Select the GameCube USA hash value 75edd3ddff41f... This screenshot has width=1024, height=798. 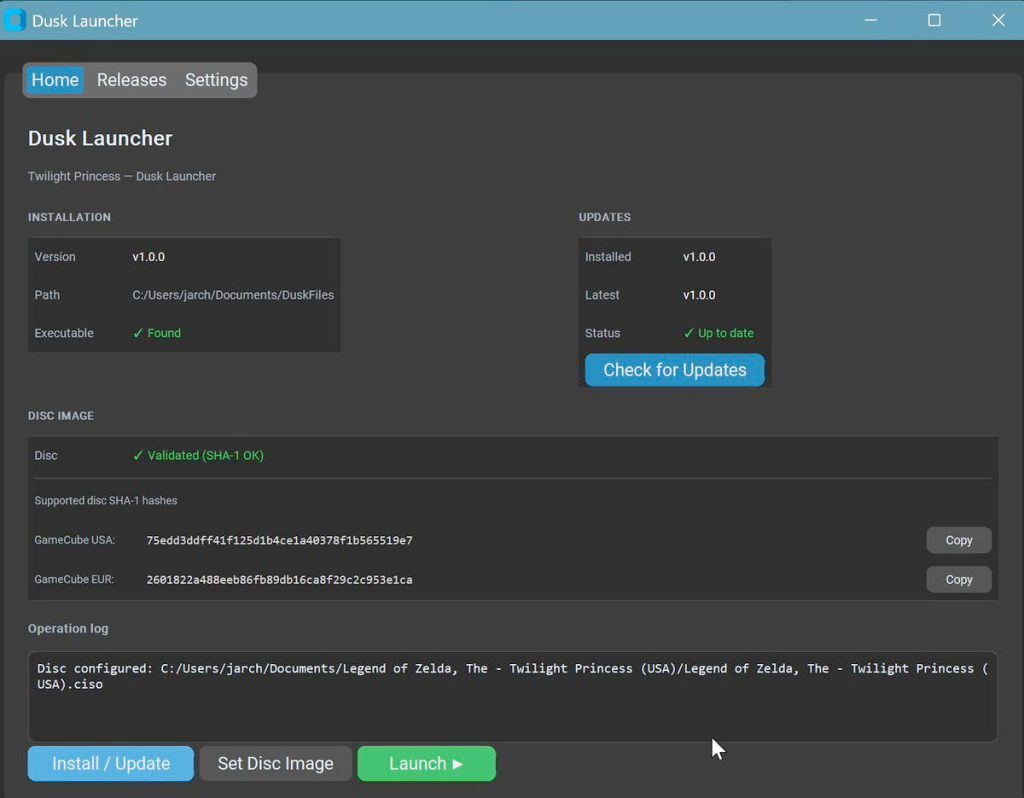pyautogui.click(x=280, y=540)
